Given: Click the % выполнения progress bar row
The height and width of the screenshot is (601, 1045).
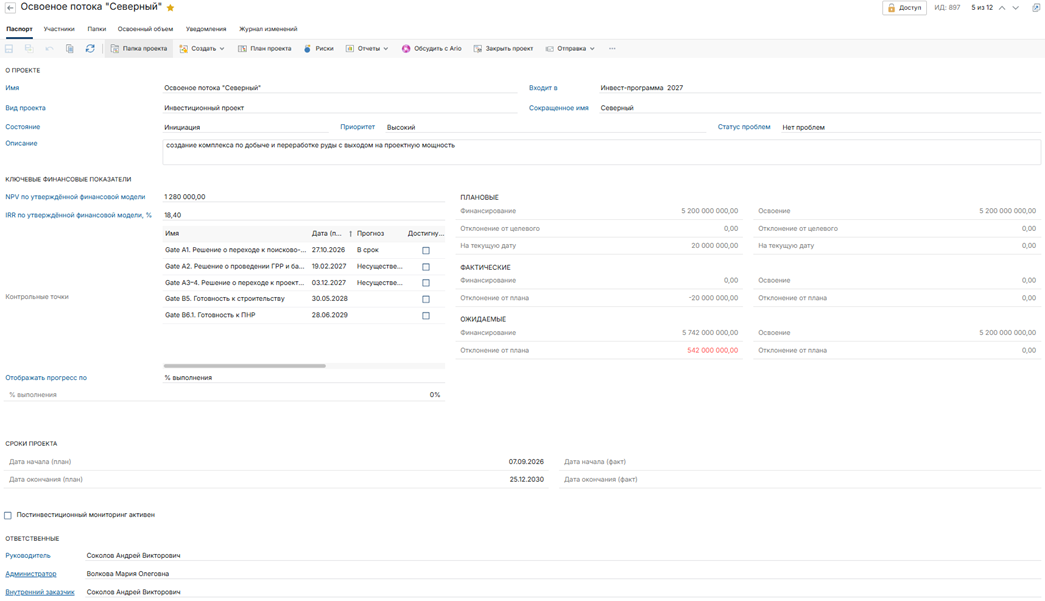Looking at the screenshot, I should pyautogui.click(x=225, y=395).
